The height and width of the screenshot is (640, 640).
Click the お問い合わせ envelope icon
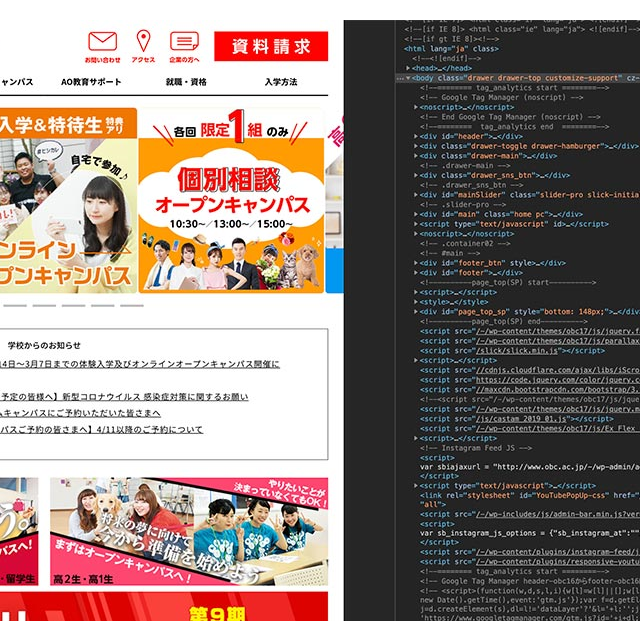(x=102, y=42)
